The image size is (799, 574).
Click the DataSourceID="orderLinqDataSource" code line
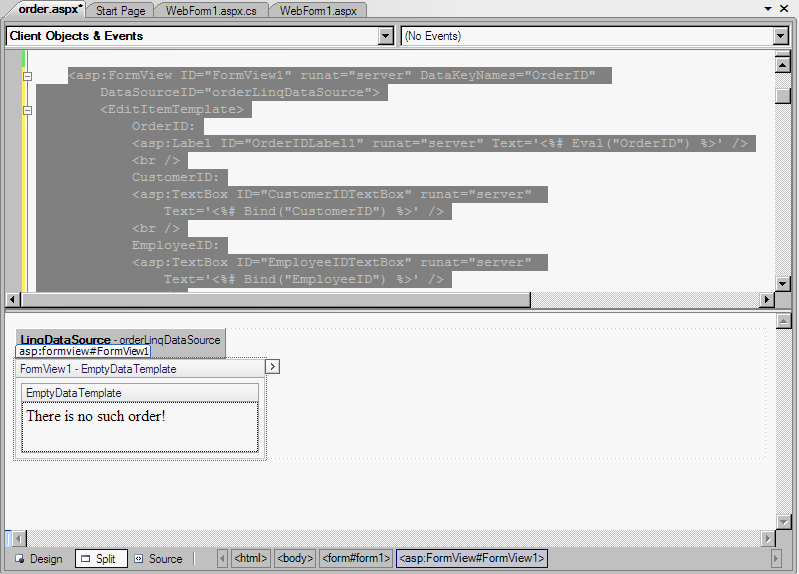click(240, 92)
